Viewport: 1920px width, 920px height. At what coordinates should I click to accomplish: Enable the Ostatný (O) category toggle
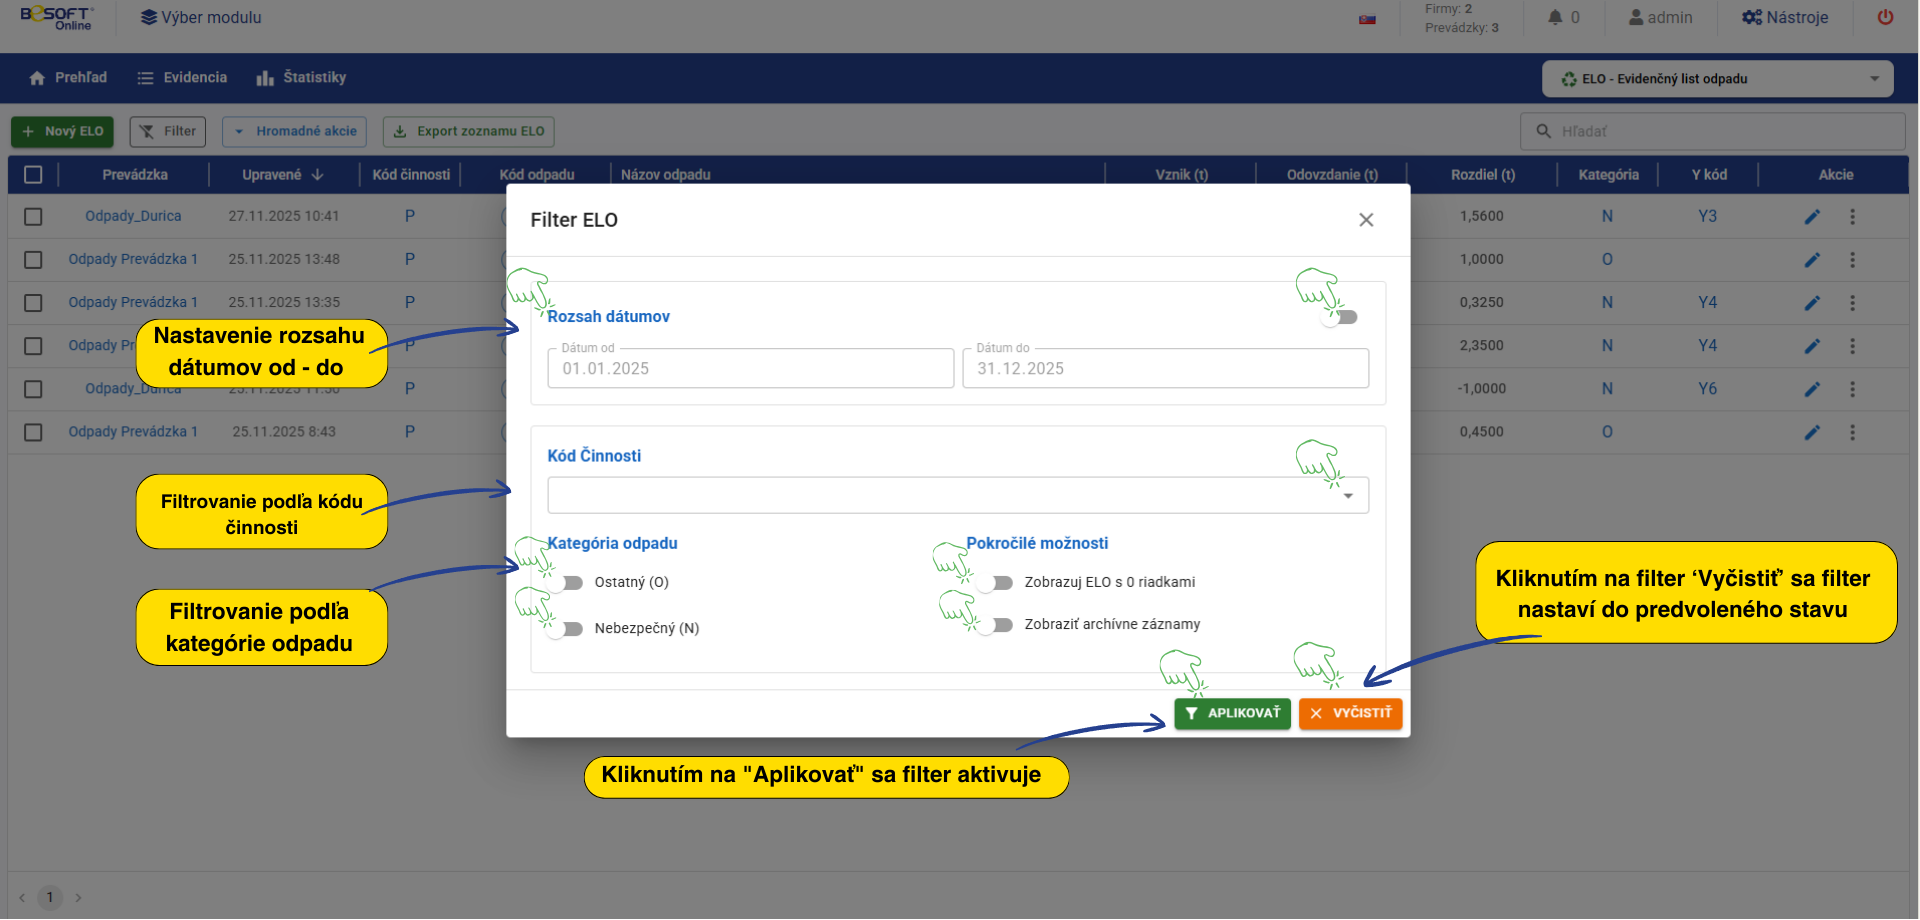click(570, 583)
